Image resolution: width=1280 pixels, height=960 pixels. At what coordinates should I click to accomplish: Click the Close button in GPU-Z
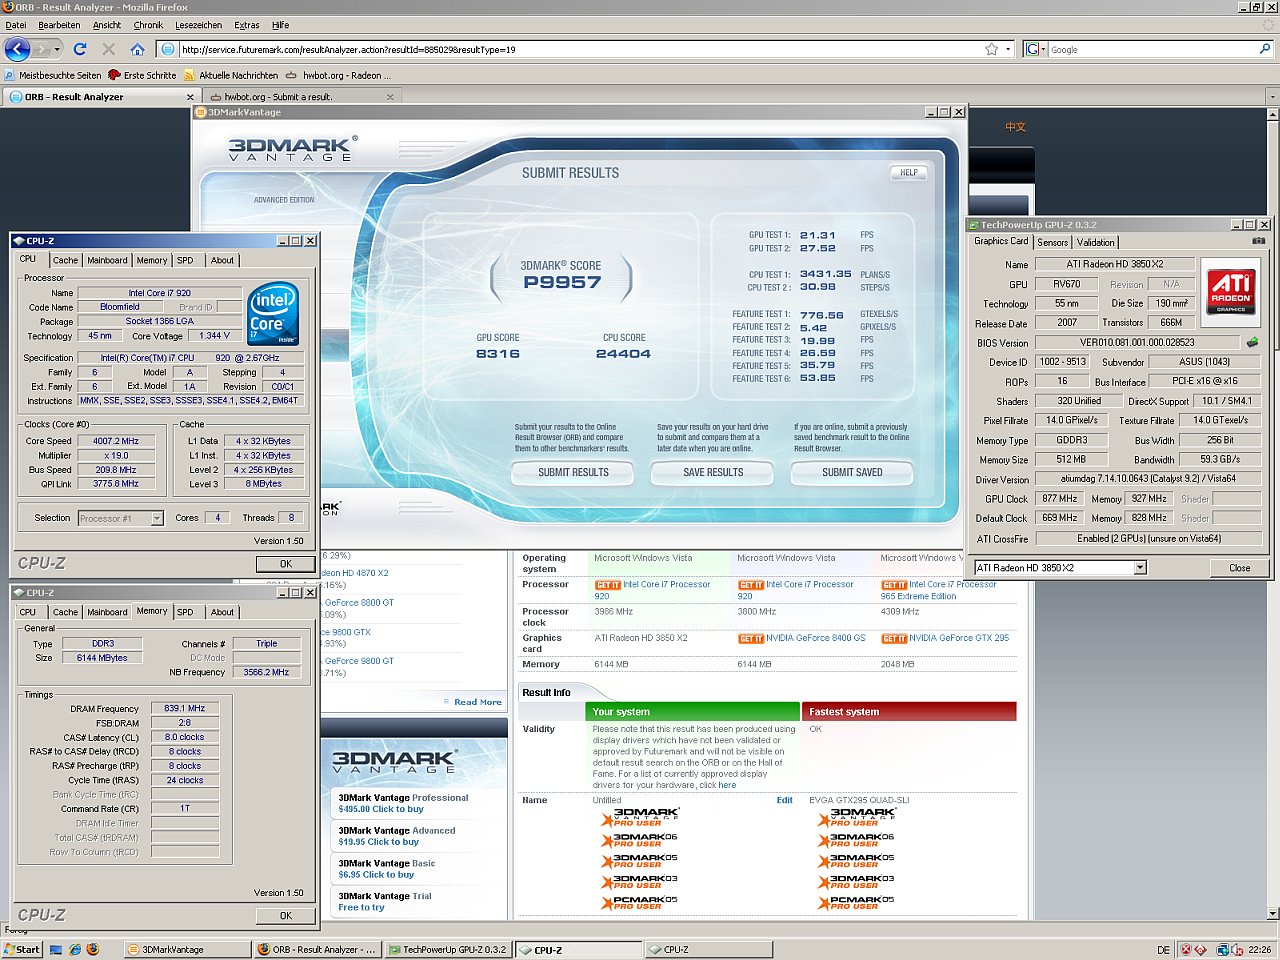pyautogui.click(x=1239, y=568)
